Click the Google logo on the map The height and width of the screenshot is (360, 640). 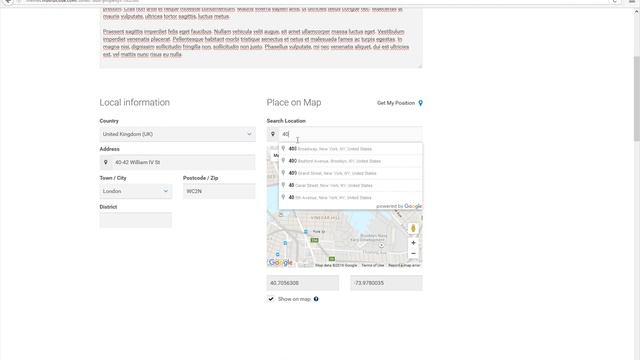[x=280, y=262]
